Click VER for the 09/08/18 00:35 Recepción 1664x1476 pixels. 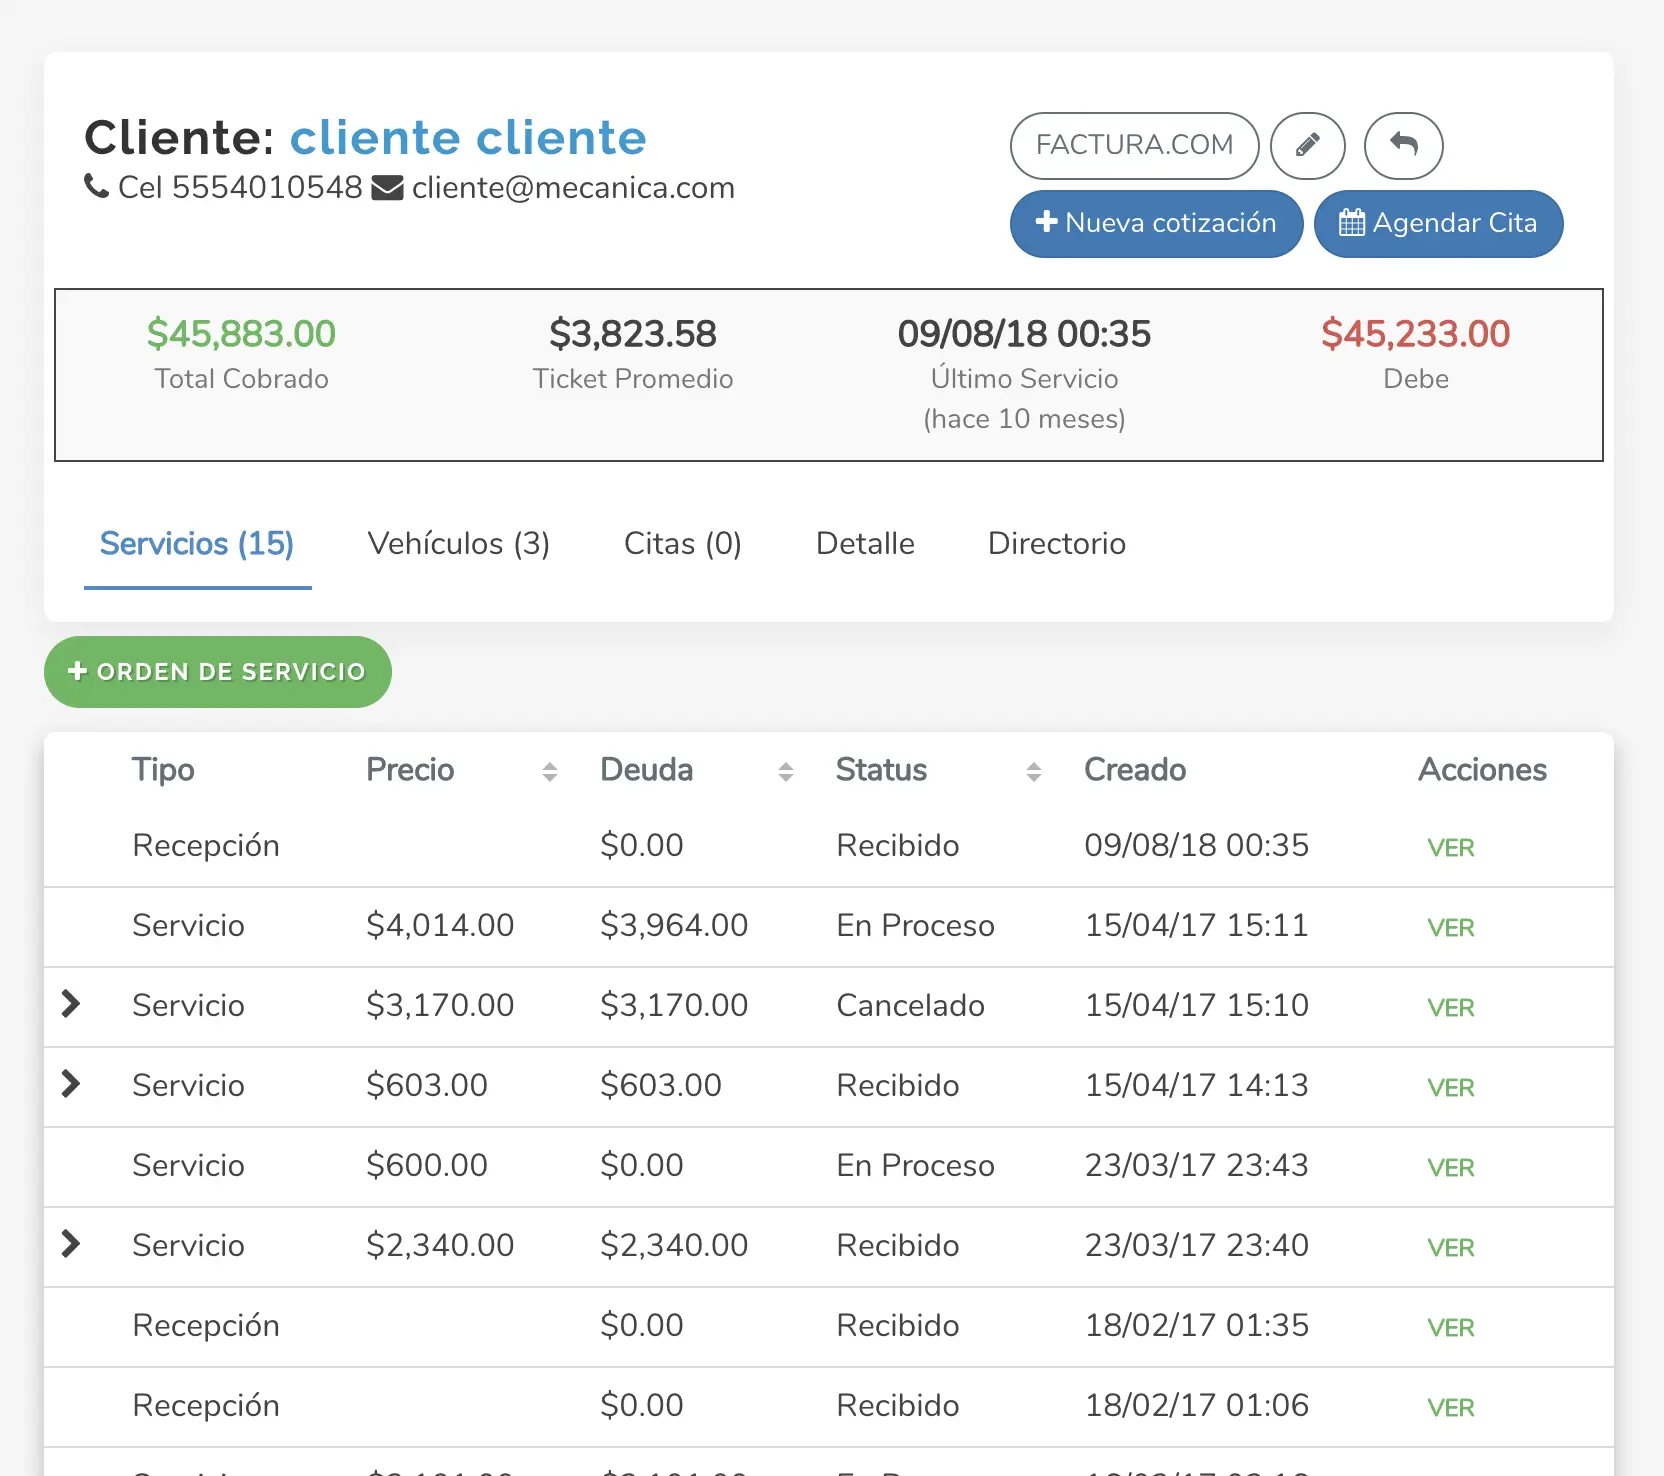1450,848
